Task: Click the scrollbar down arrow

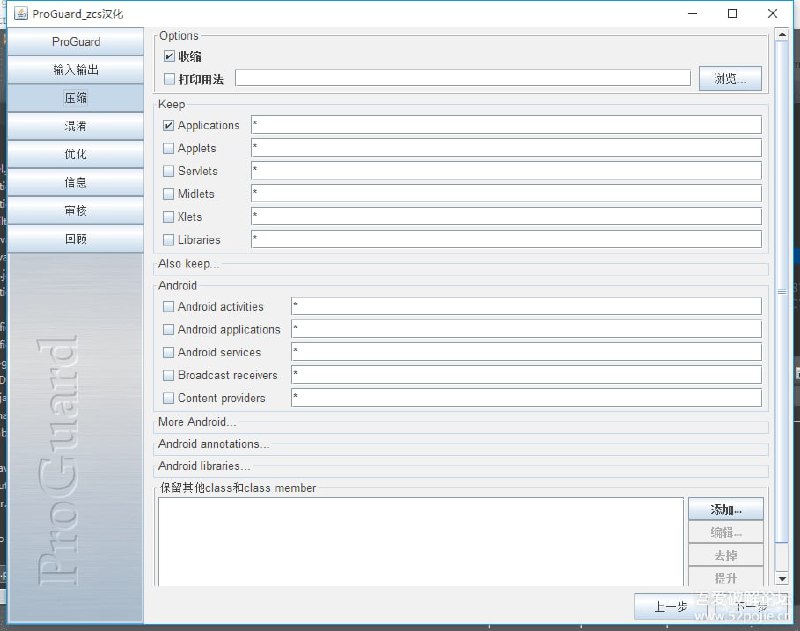Action: click(x=782, y=578)
